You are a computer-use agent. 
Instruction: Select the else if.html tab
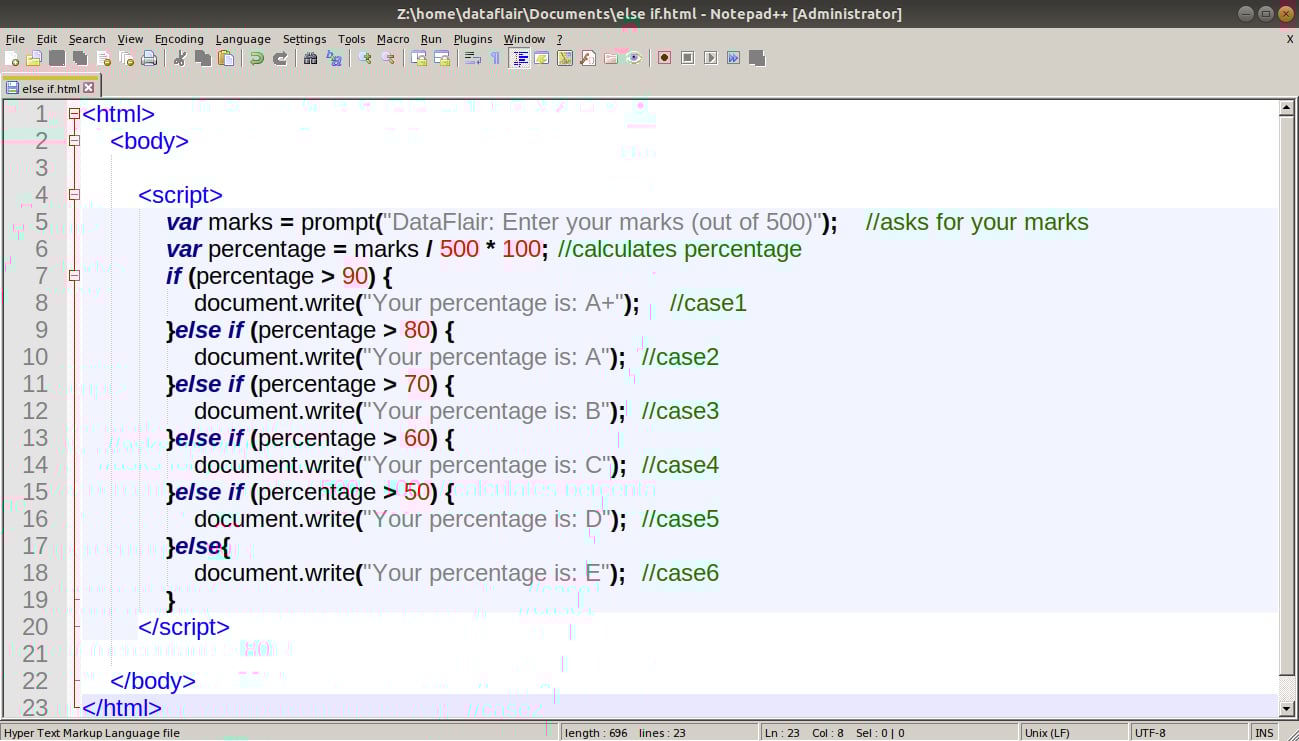(50, 88)
